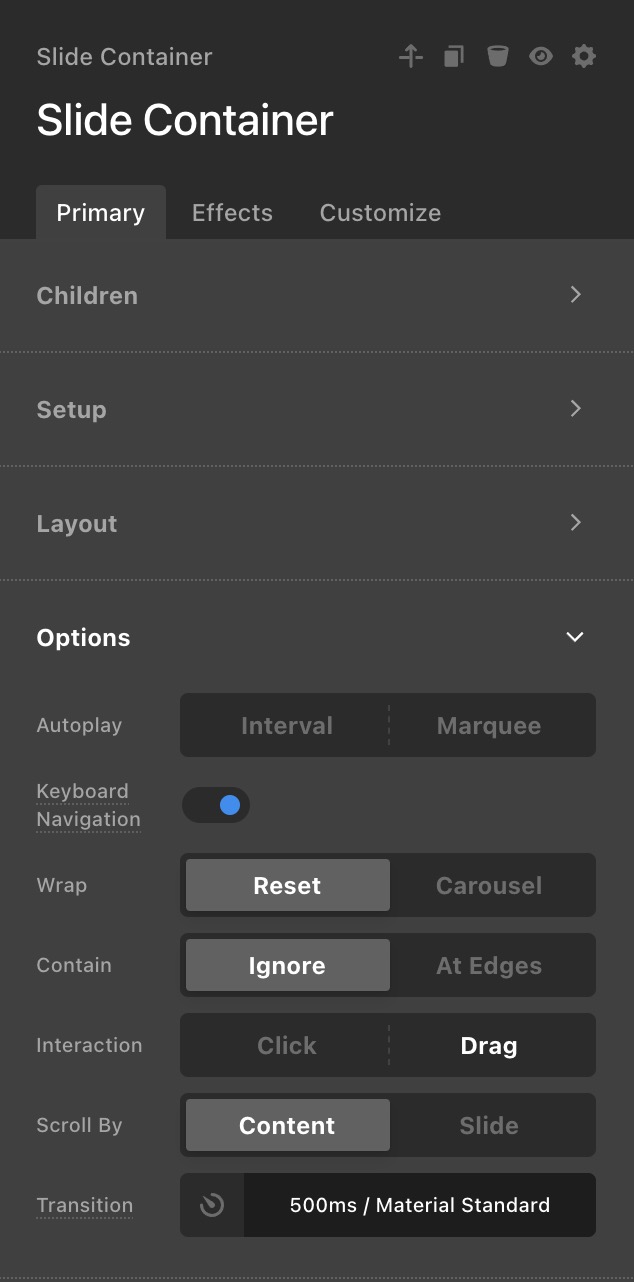Toggle element visibility with eye icon
The height and width of the screenshot is (1282, 634).
[x=540, y=57]
